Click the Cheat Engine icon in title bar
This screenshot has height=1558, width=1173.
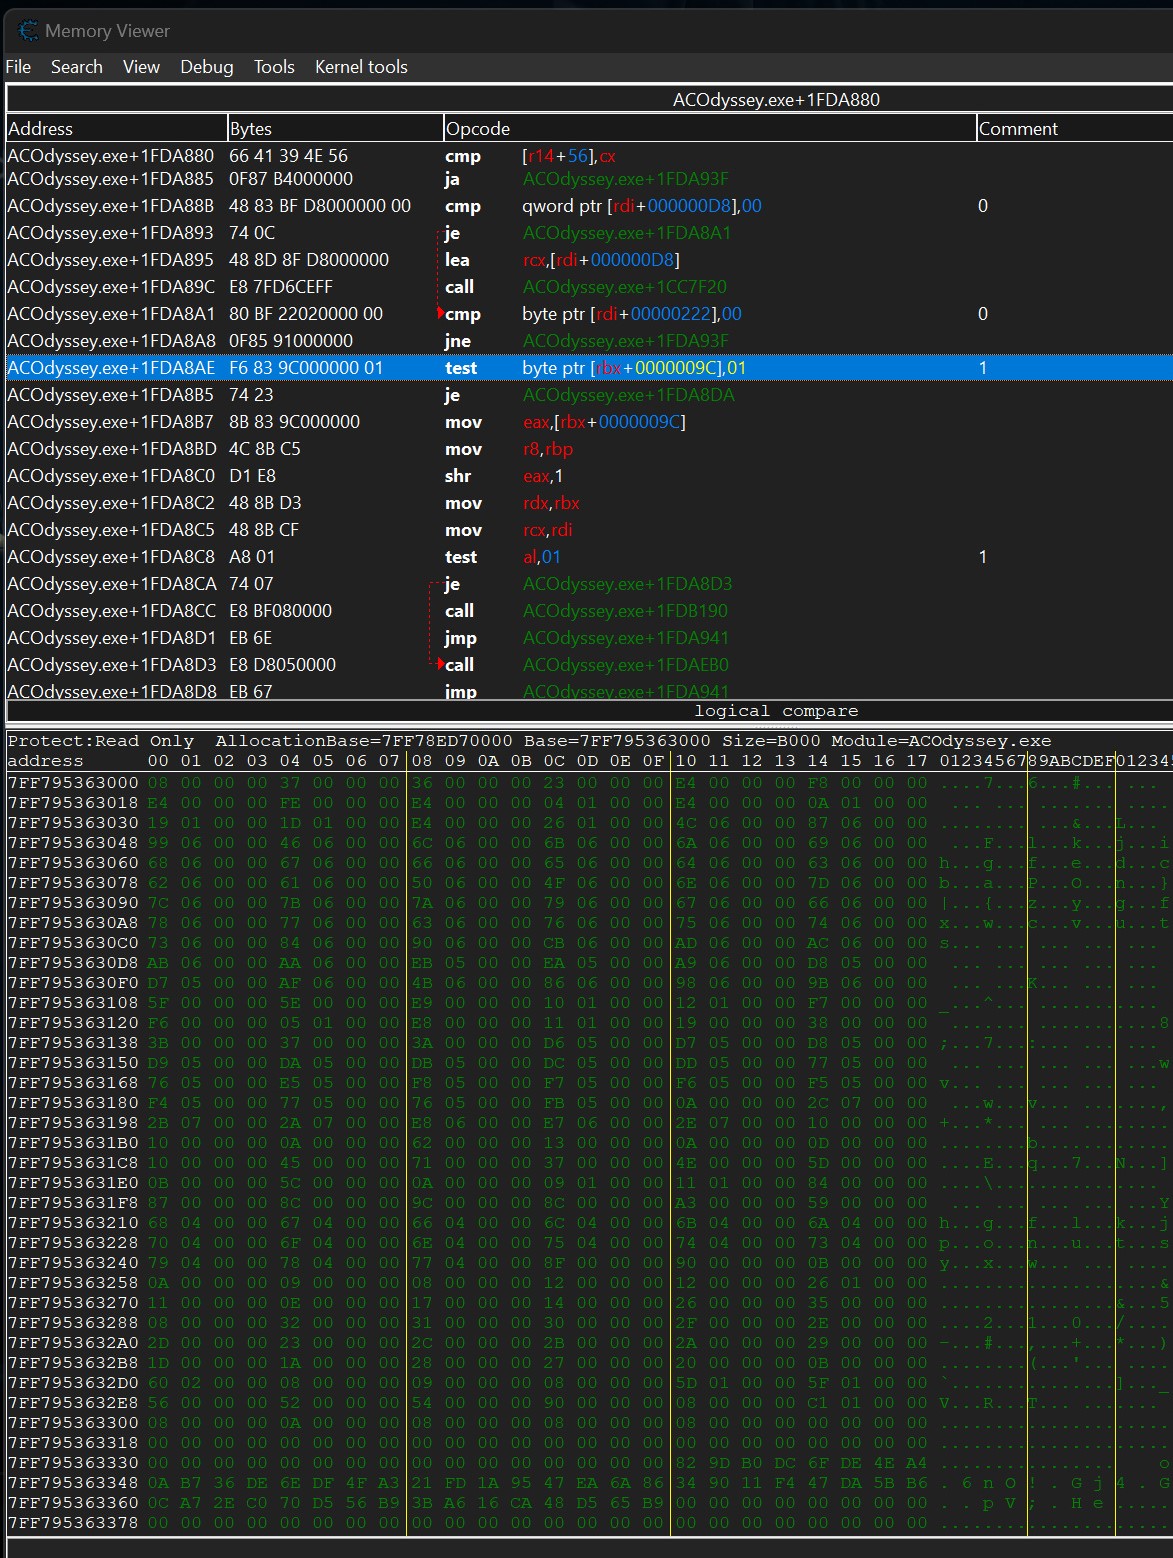pyautogui.click(x=28, y=31)
